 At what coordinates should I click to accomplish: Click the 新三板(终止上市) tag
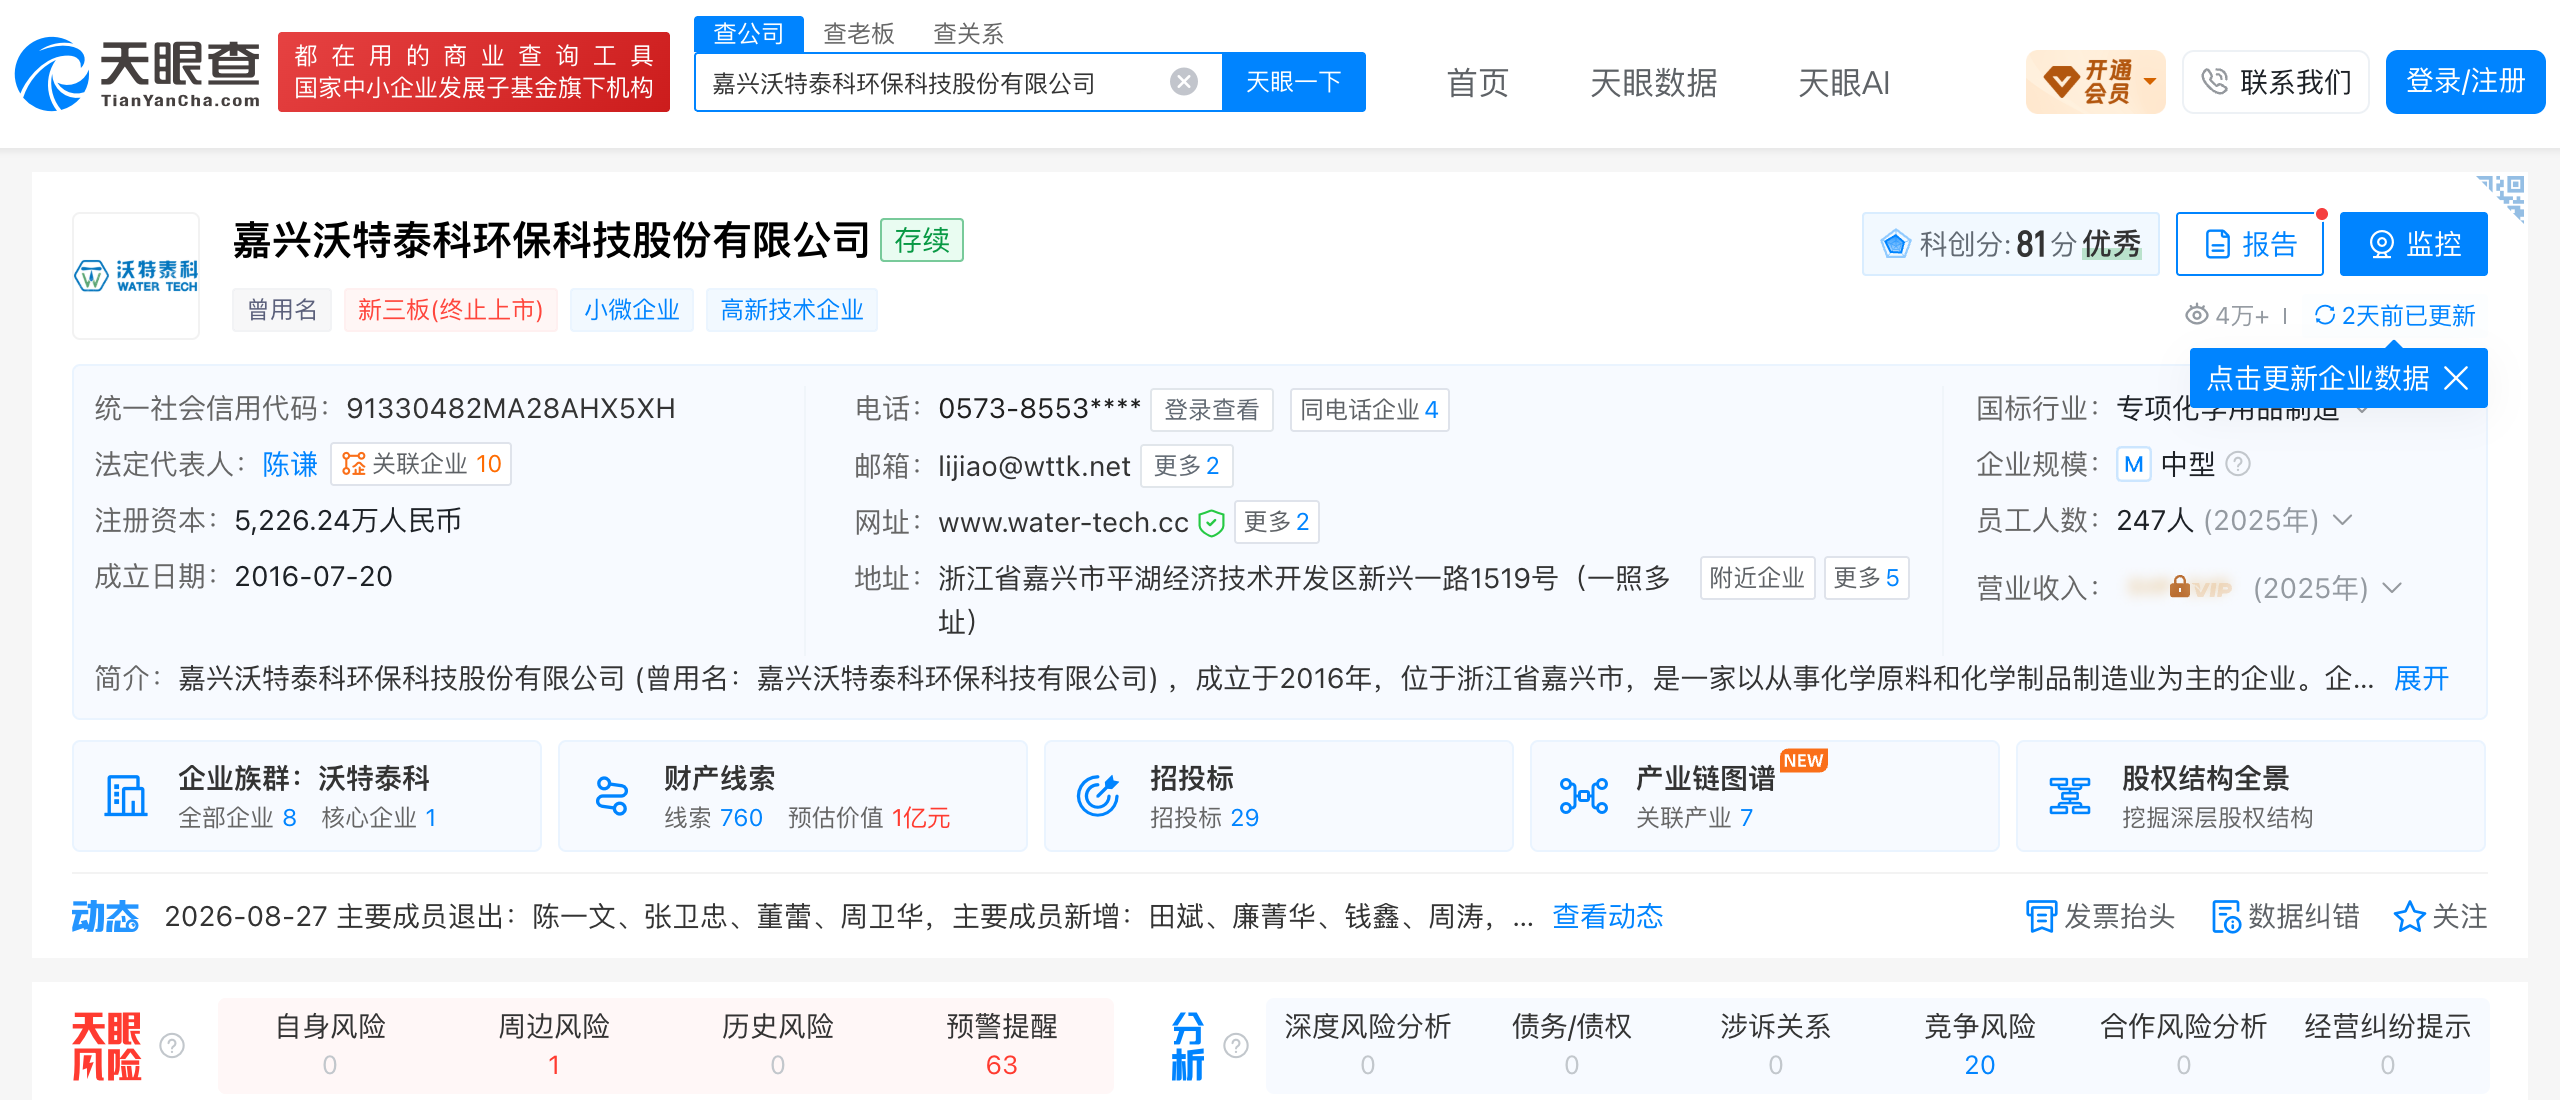[x=451, y=310]
